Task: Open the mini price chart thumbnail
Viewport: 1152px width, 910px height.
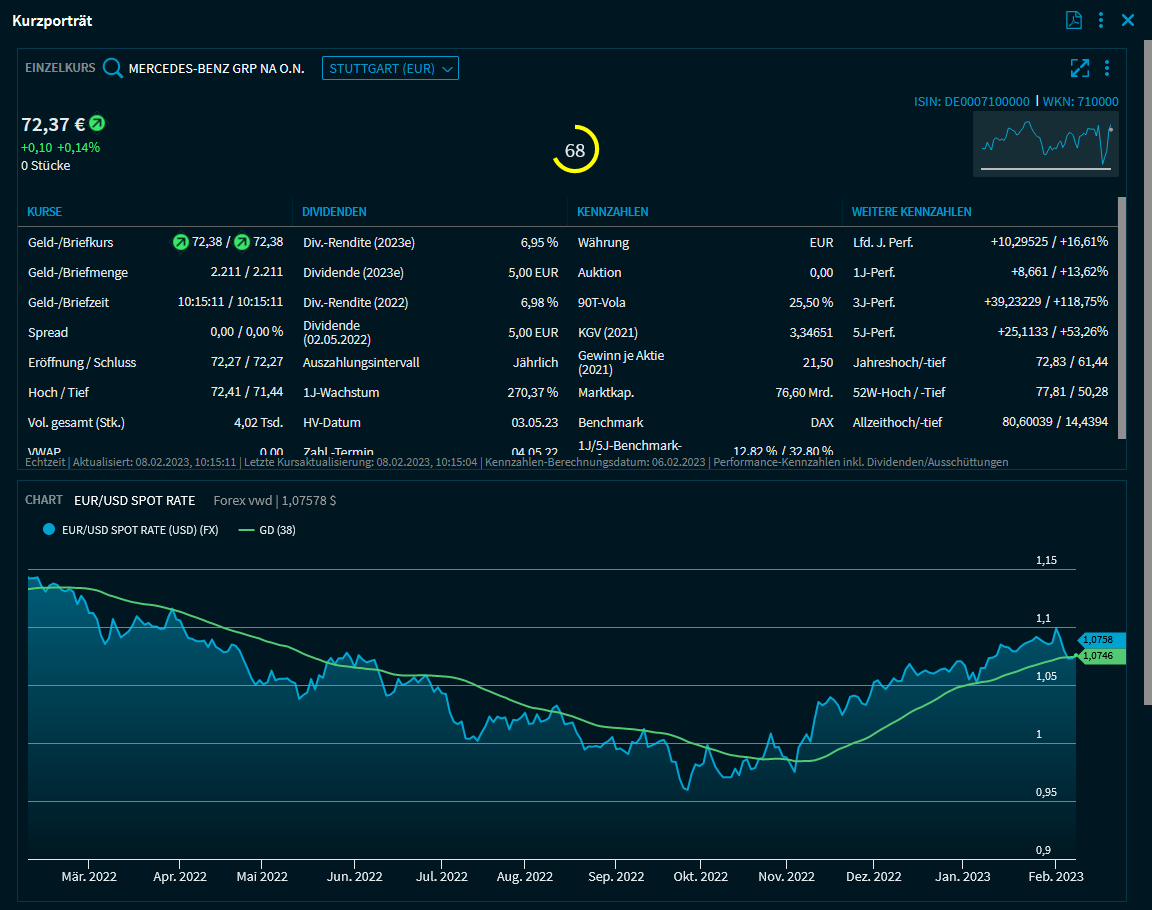Action: click(x=1045, y=143)
